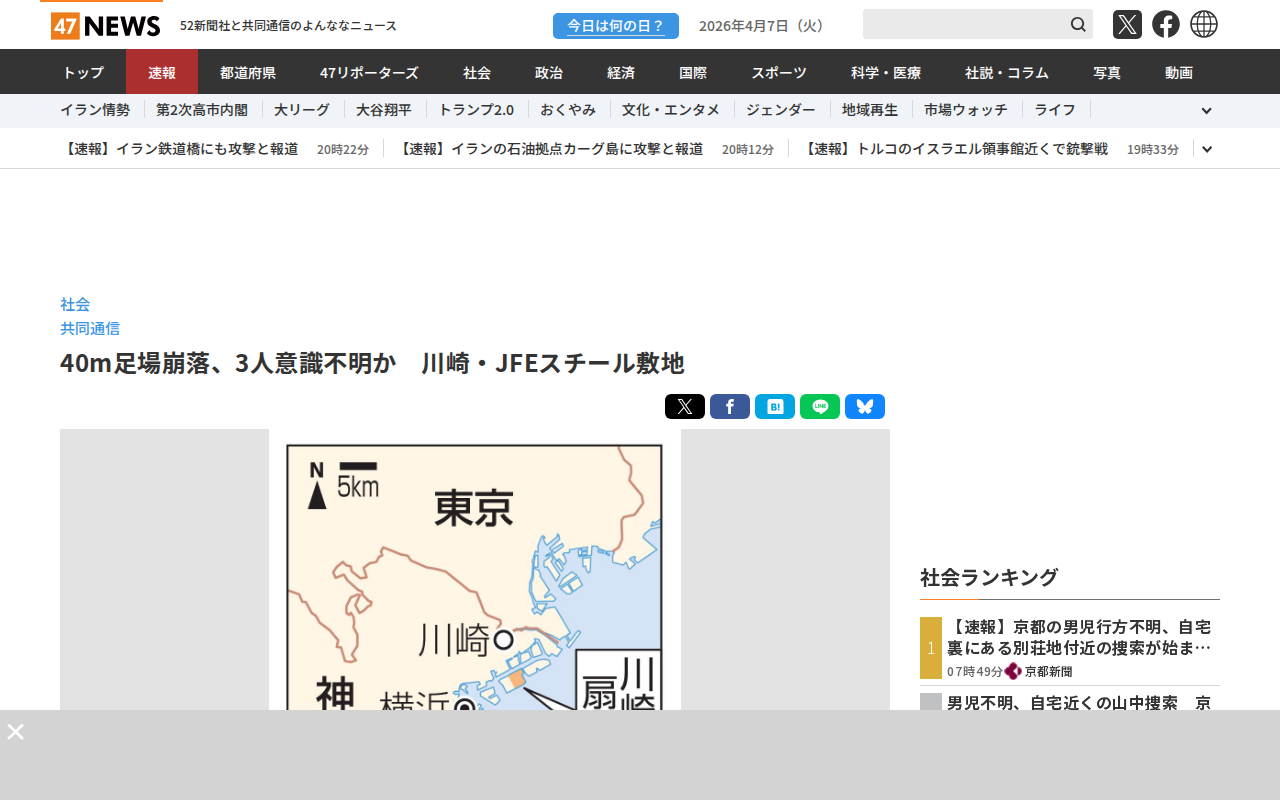Click the date 2026年4月7日（火）

[765, 25]
